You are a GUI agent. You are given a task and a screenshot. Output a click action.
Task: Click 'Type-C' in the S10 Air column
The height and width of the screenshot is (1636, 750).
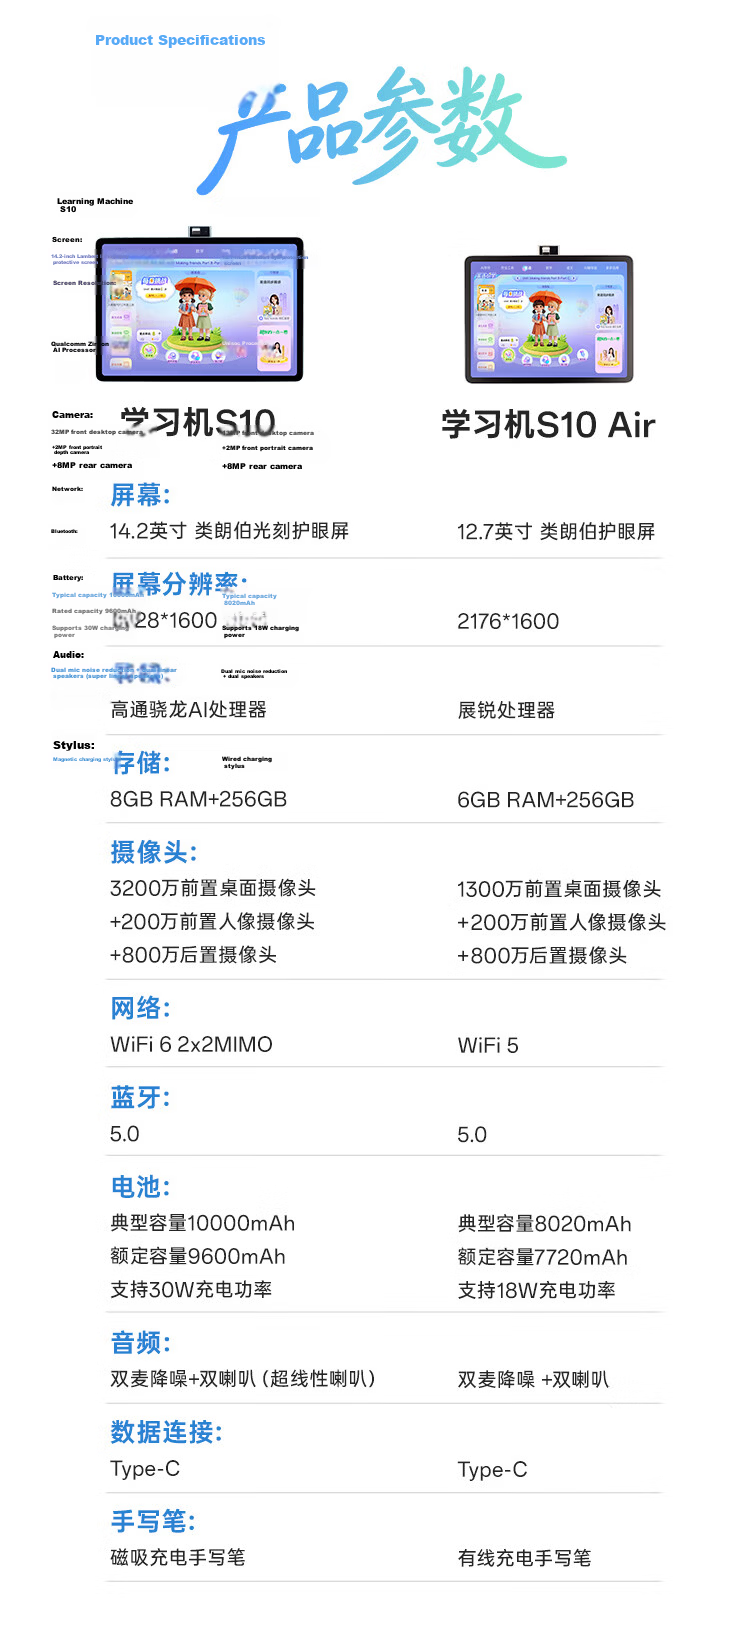click(492, 1470)
